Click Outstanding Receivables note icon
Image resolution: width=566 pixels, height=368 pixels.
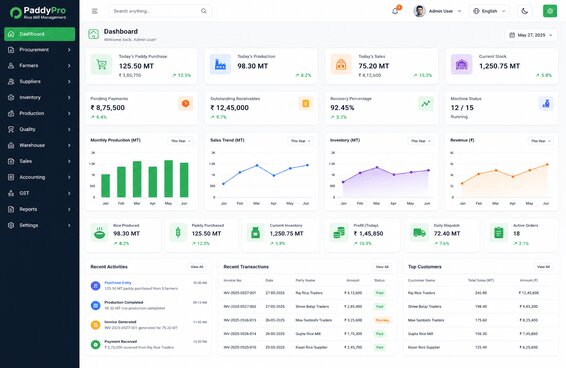pyautogui.click(x=305, y=104)
